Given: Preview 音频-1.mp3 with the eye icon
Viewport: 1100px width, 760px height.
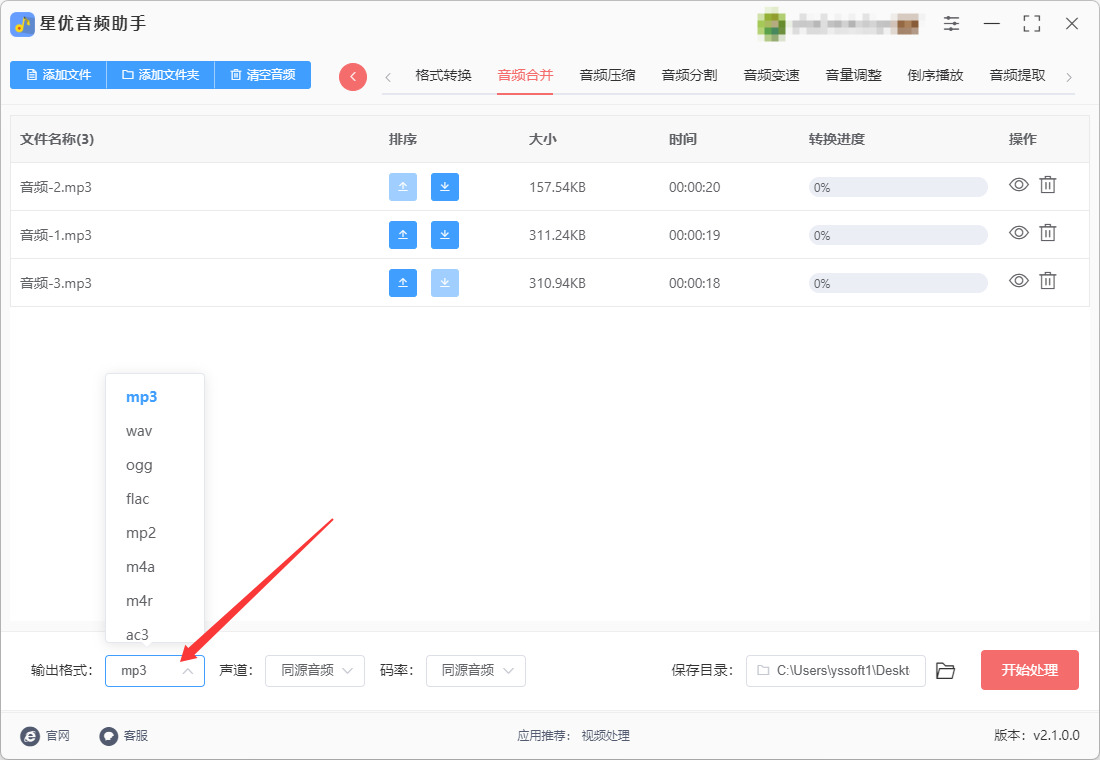Looking at the screenshot, I should [x=1019, y=232].
